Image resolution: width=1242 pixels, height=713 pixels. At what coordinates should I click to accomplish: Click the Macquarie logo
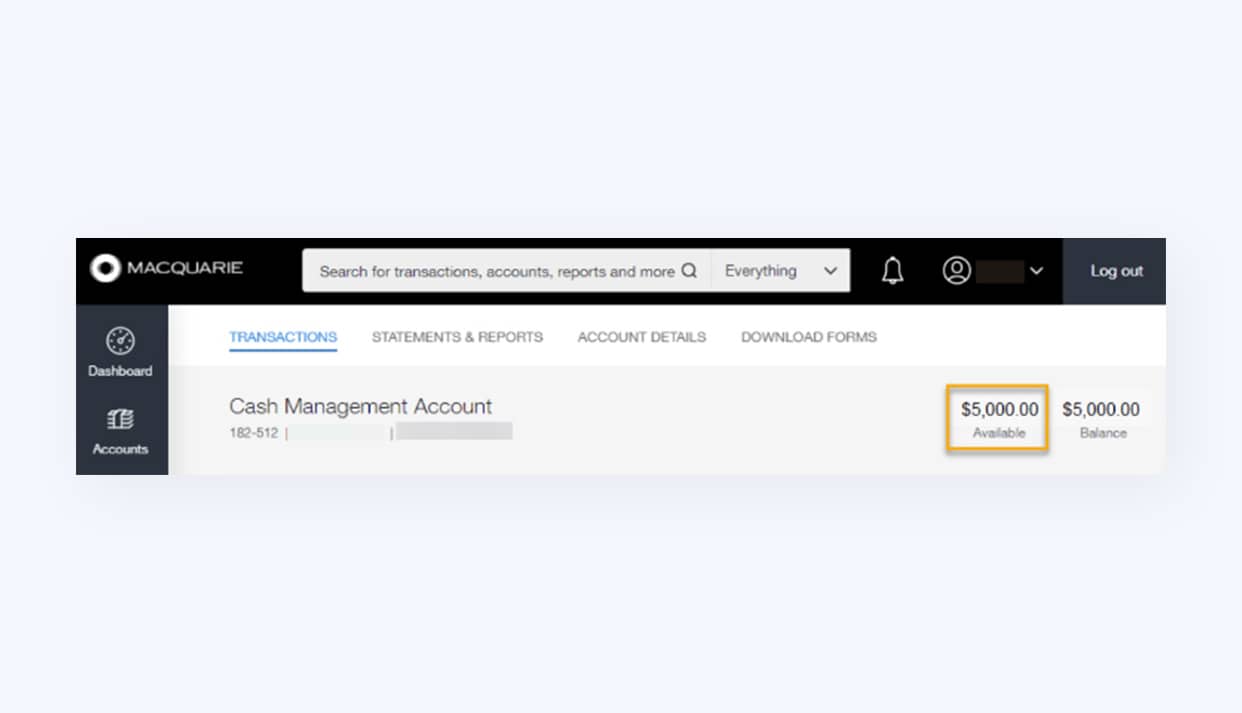point(166,269)
